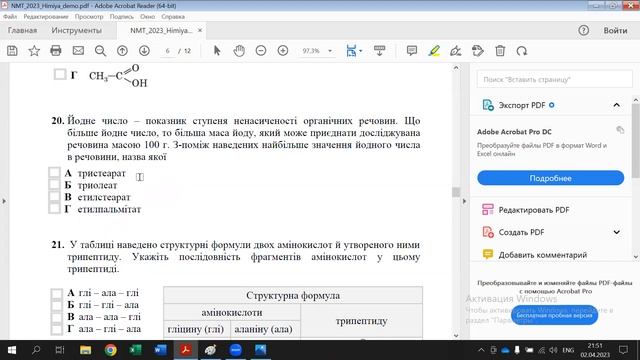This screenshot has height=360, width=640.
Task: Add a comment note icon
Action: [412, 51]
